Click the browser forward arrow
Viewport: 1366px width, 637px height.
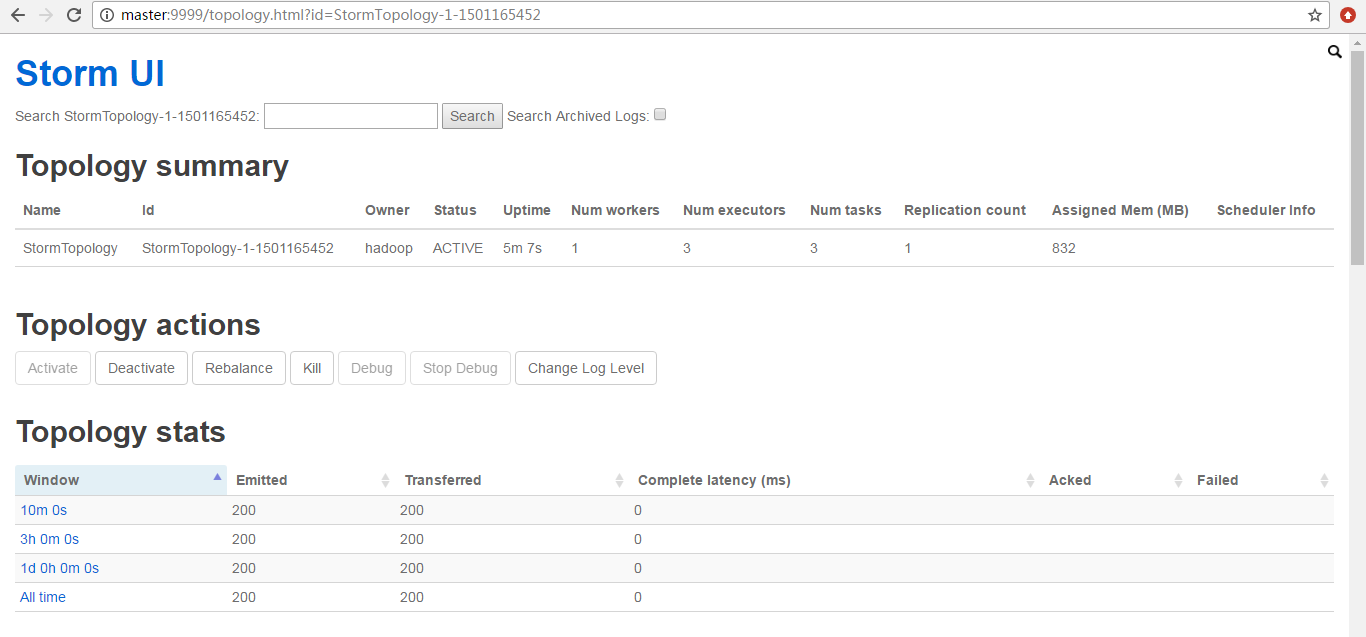(45, 15)
